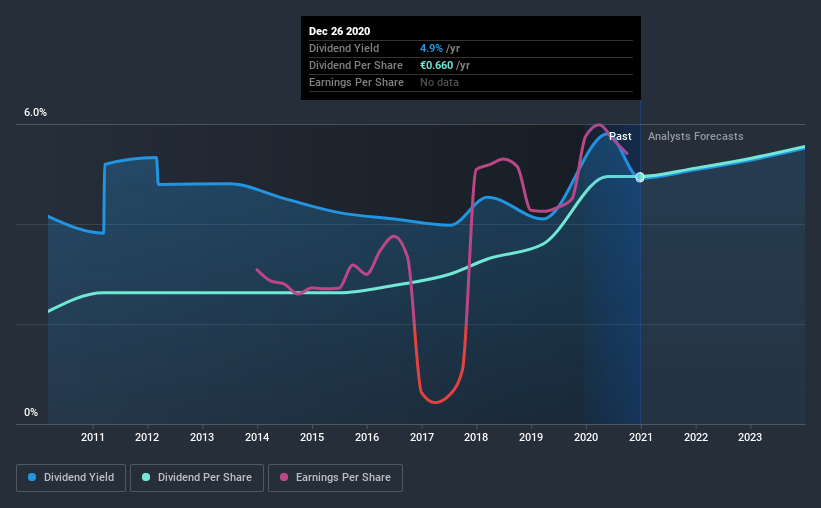Image resolution: width=821 pixels, height=508 pixels.
Task: Click the 2022 x-axis label
Action: tap(696, 437)
